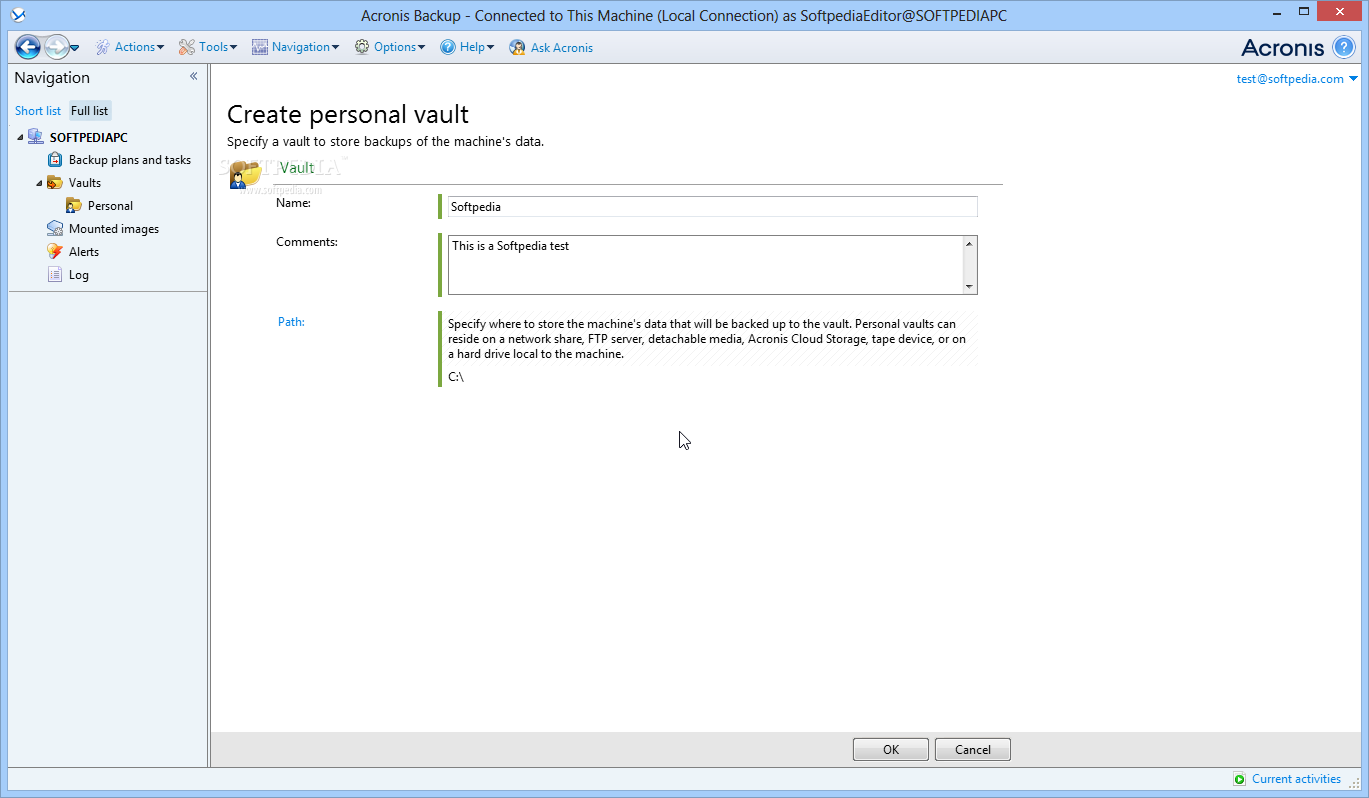Open the Options menu
The image size is (1369, 798).
[390, 47]
